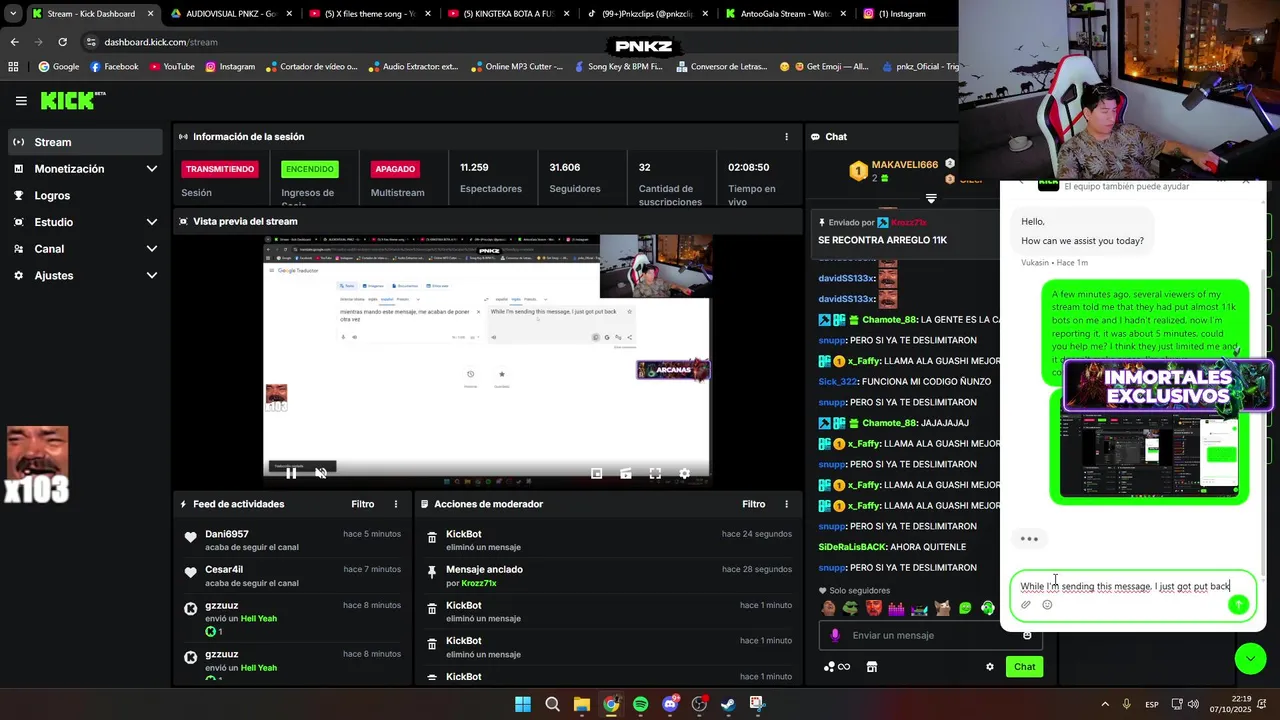The width and height of the screenshot is (1280, 720).
Task: Open File Explorer from the taskbar
Action: pyautogui.click(x=581, y=704)
